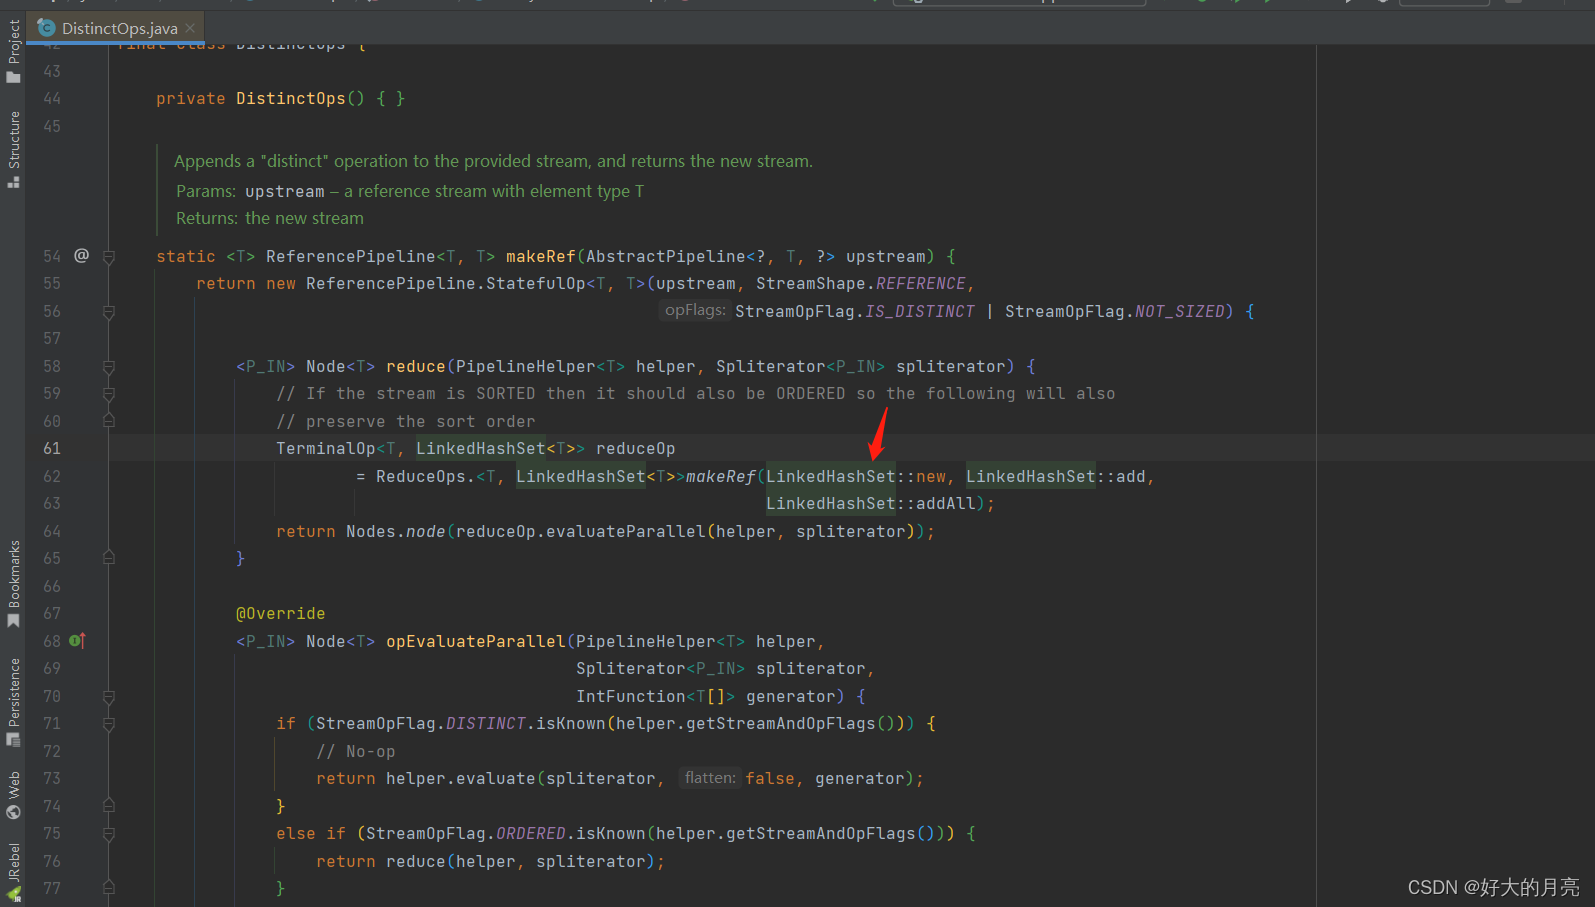The width and height of the screenshot is (1595, 907).
Task: Collapse the anonymous class fold on line 56
Action: (109, 312)
